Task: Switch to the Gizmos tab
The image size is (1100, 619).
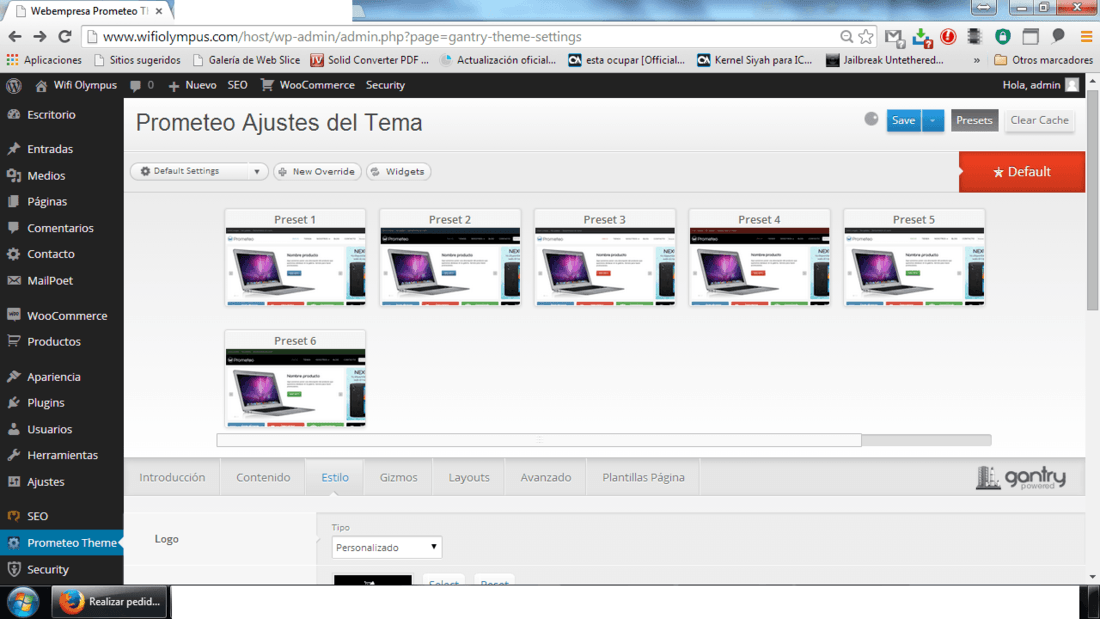Action: (x=398, y=477)
